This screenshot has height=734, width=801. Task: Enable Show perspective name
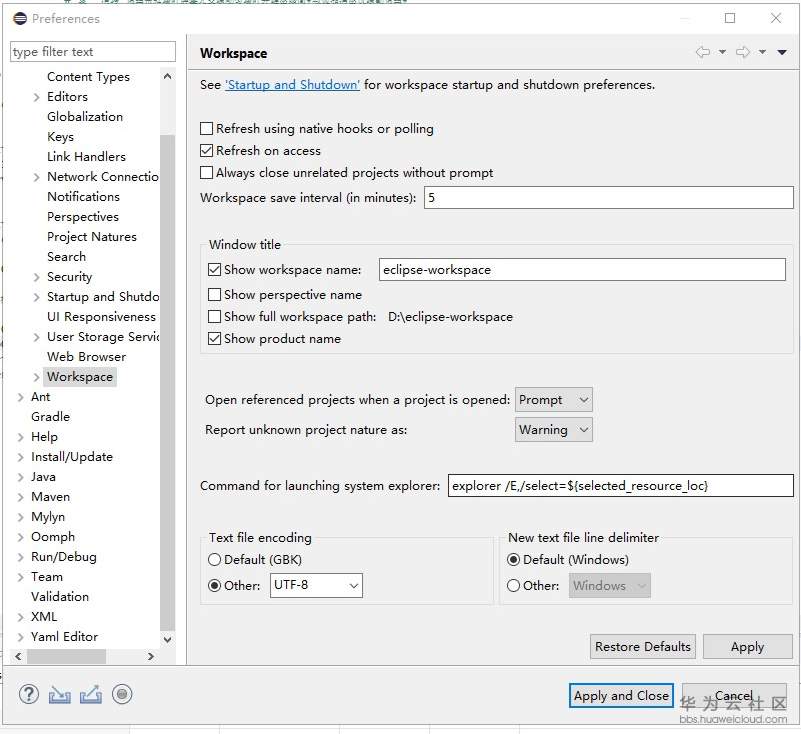215,295
